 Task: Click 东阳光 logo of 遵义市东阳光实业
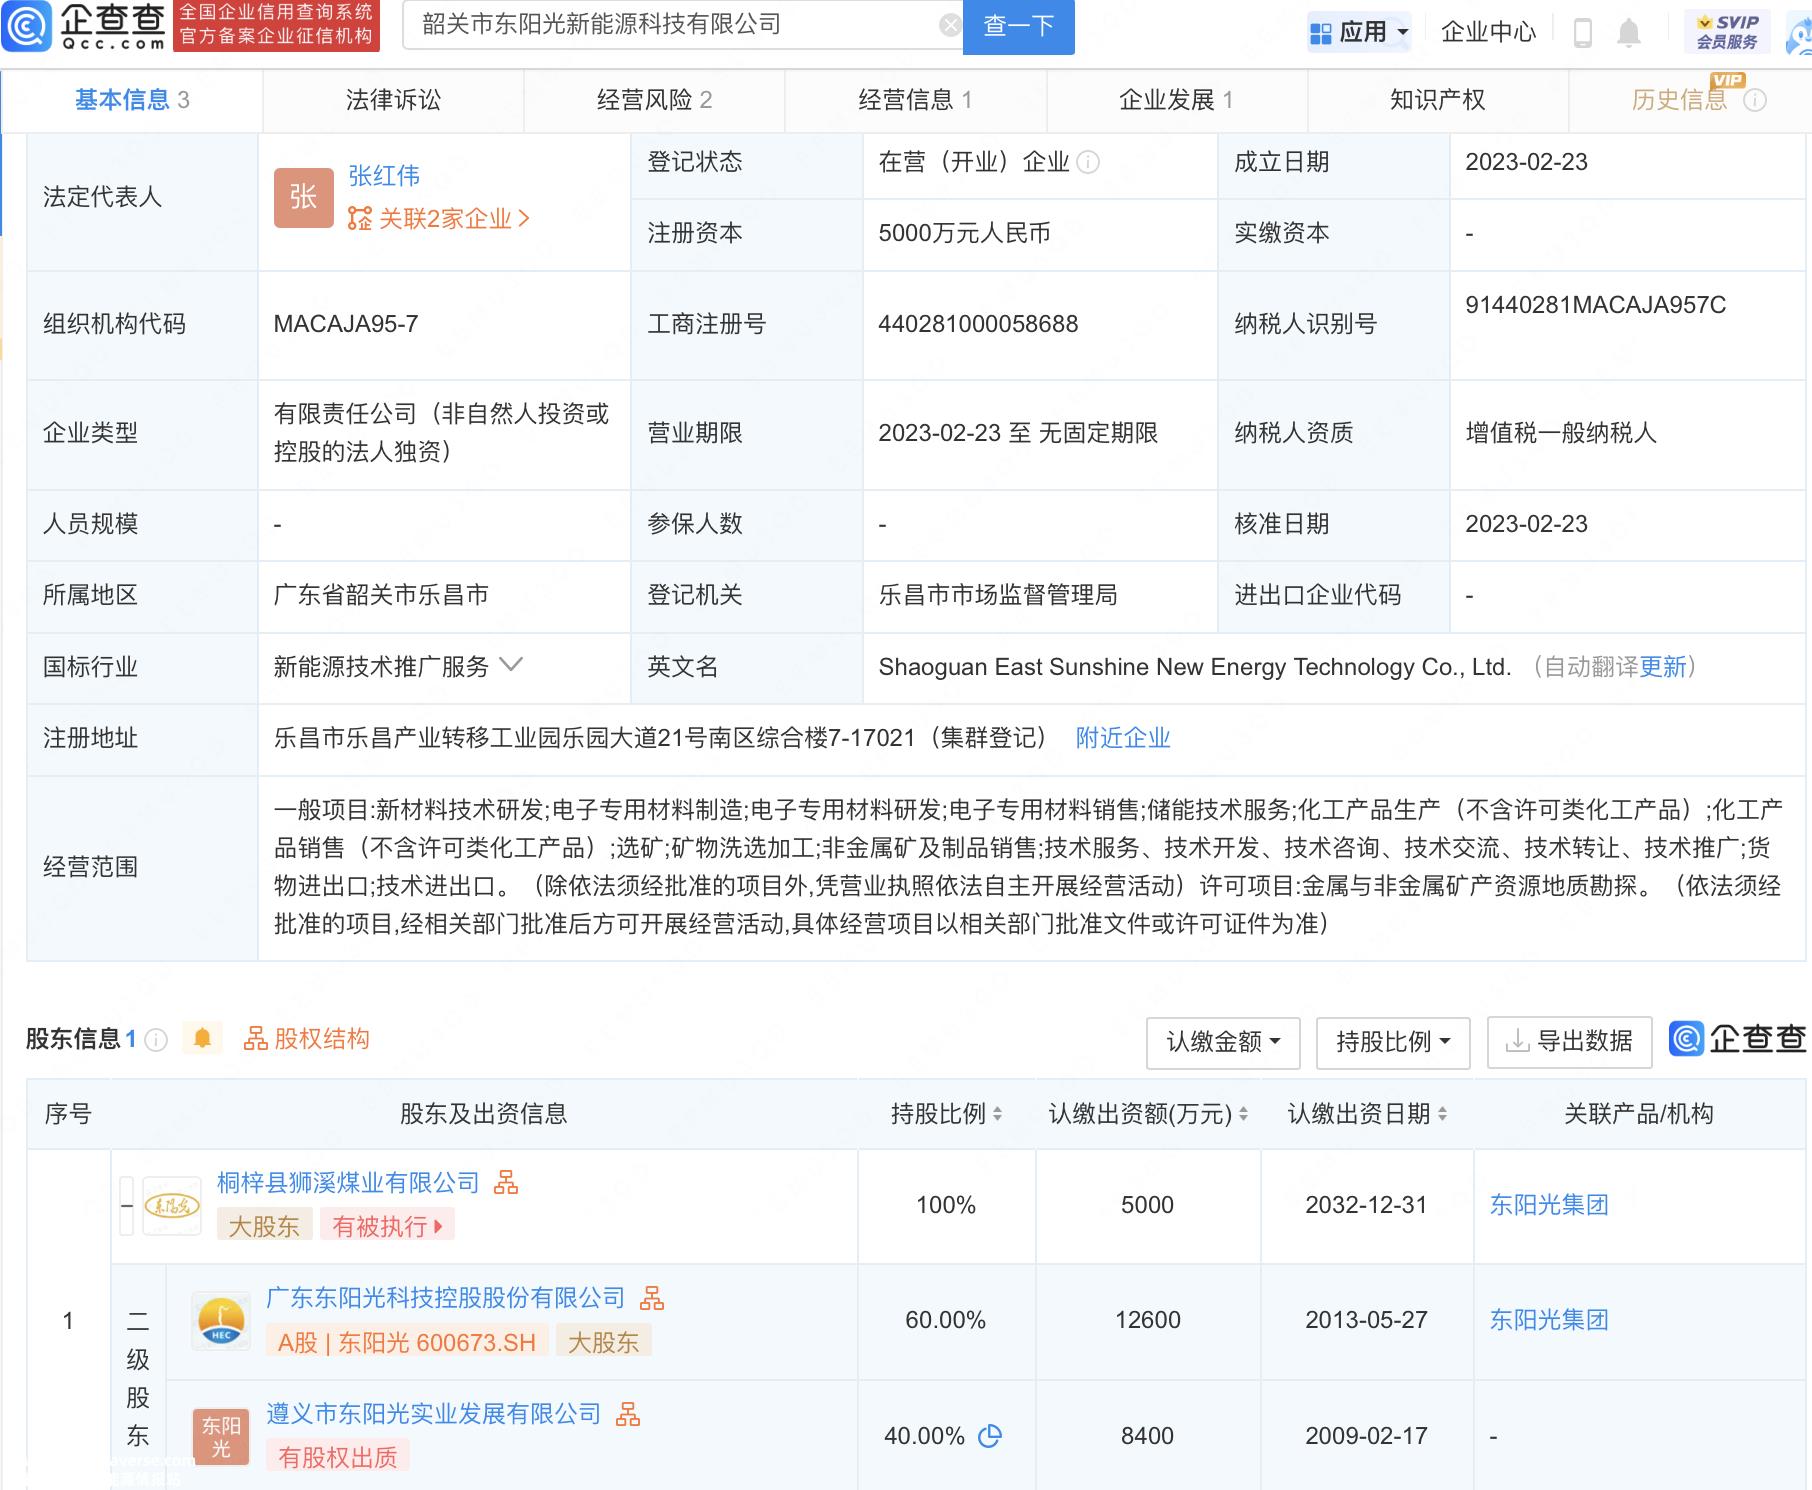221,1437
